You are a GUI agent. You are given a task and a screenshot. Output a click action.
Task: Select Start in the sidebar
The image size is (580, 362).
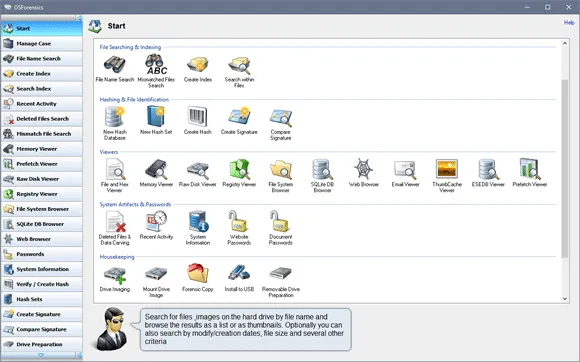coord(41,28)
